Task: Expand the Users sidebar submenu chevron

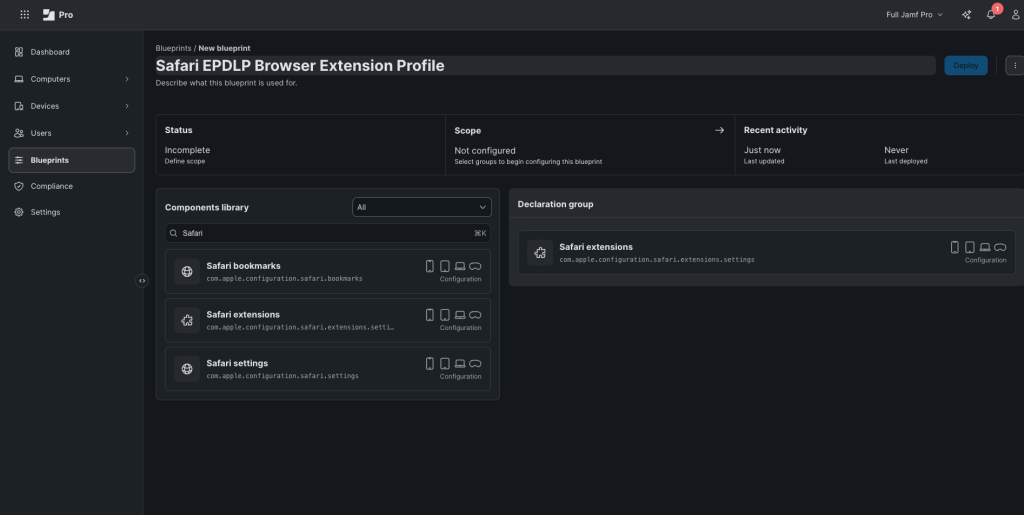Action: click(x=127, y=133)
